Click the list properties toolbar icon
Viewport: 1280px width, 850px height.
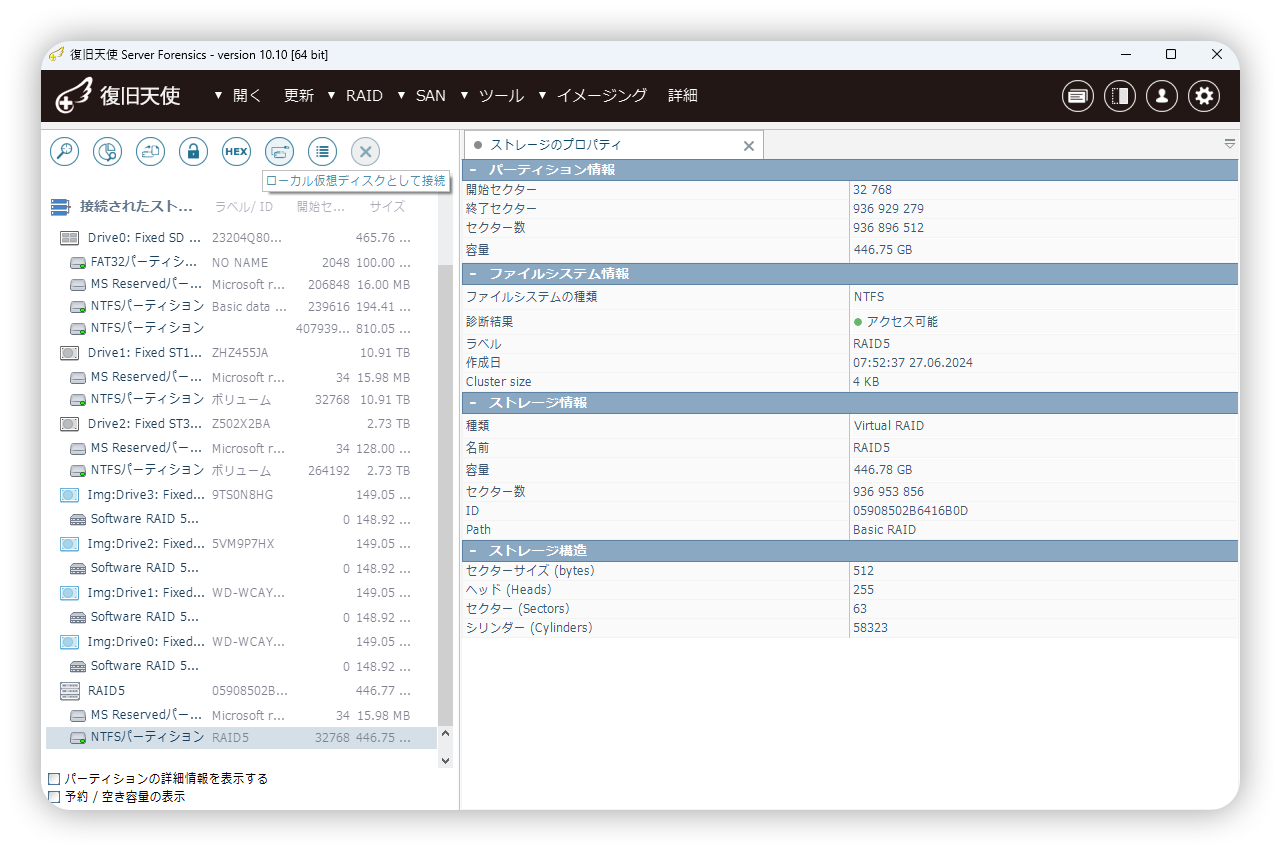click(x=322, y=152)
